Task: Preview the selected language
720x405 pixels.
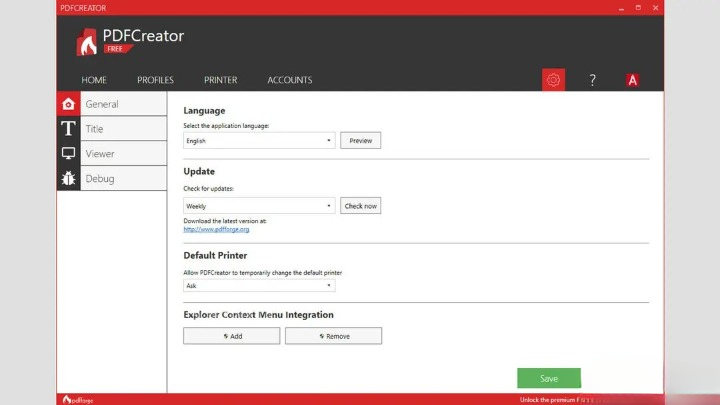Action: coord(360,141)
